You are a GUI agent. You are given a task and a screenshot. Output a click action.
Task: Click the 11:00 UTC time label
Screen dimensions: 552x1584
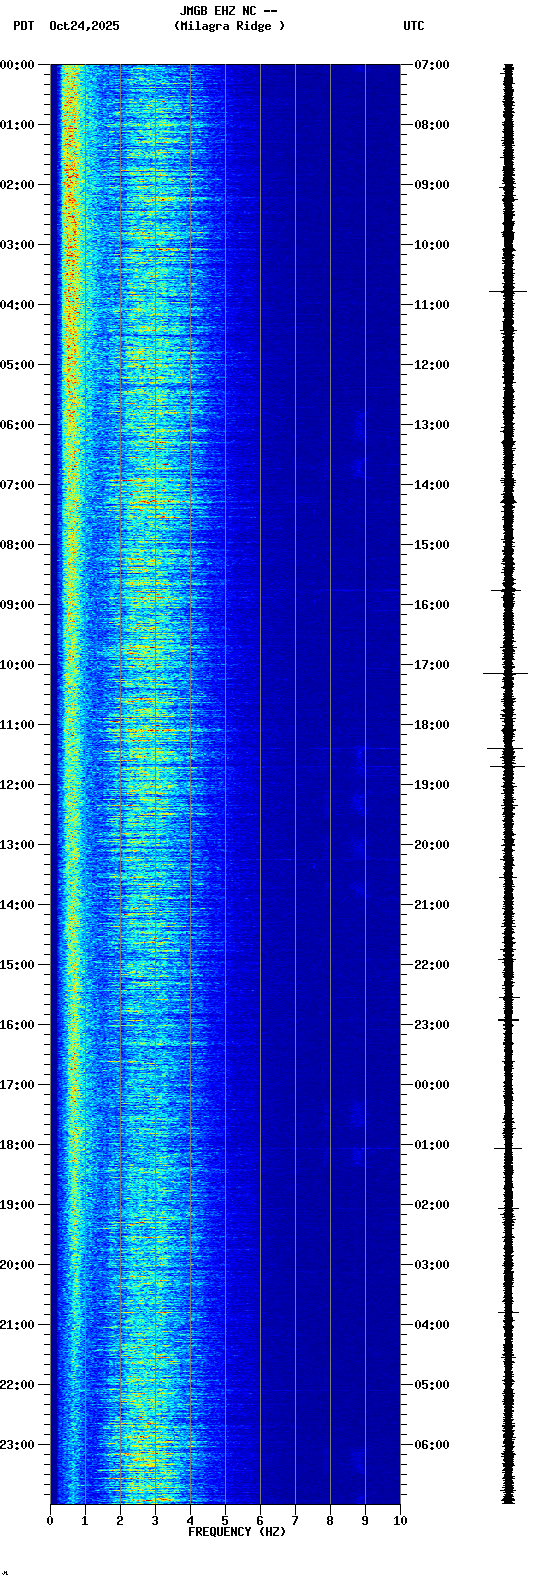click(432, 305)
